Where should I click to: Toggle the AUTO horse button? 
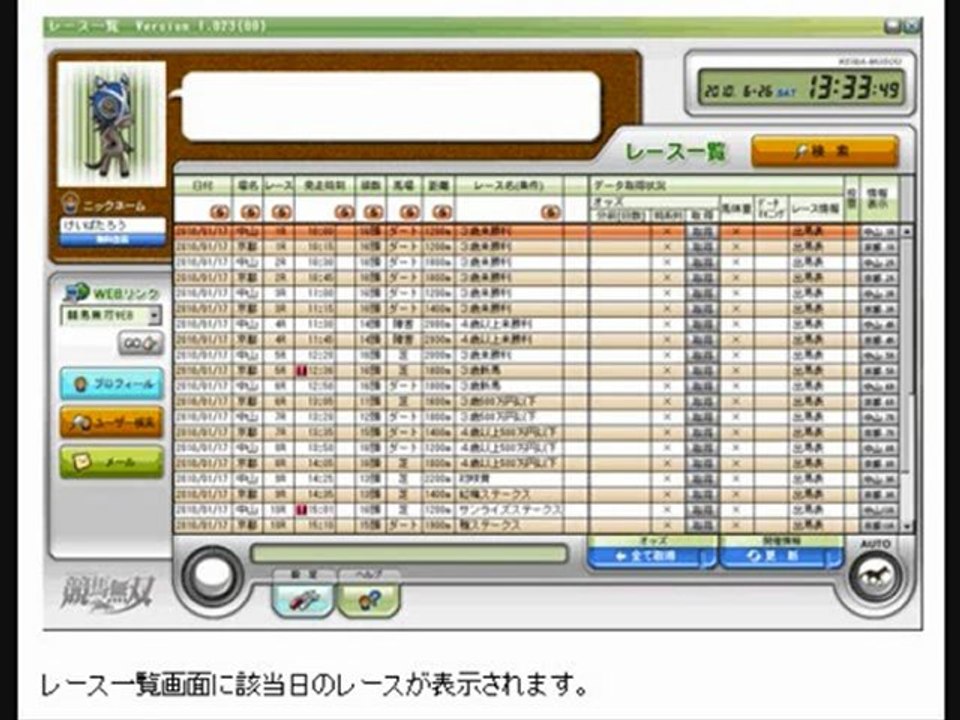875,576
